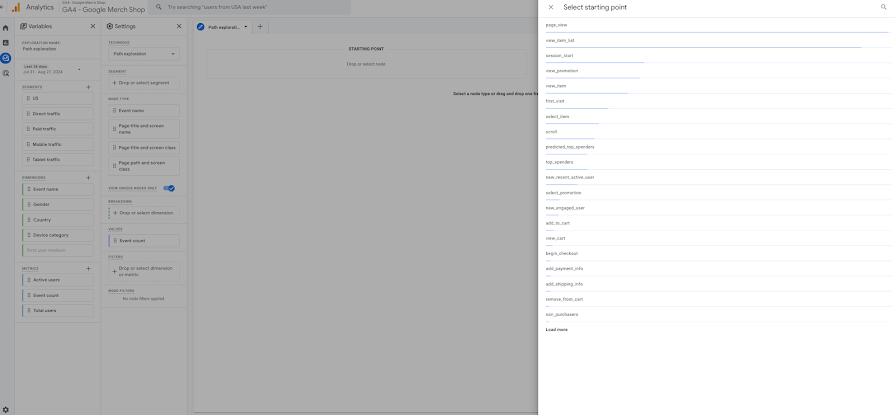Add a new segment with plus icon
This screenshot has width=895, height=415.
(88, 87)
